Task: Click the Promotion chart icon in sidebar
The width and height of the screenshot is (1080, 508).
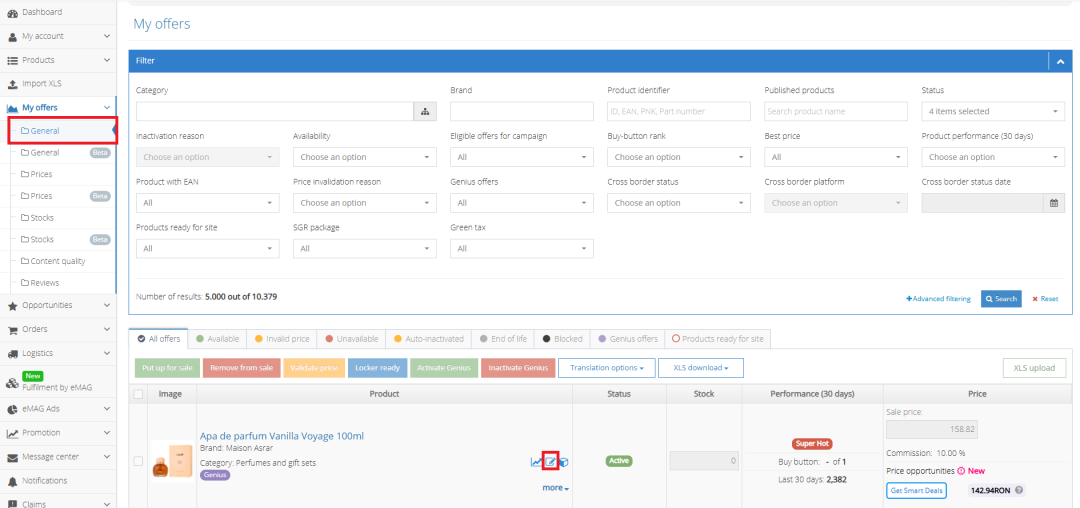Action: click(x=12, y=433)
